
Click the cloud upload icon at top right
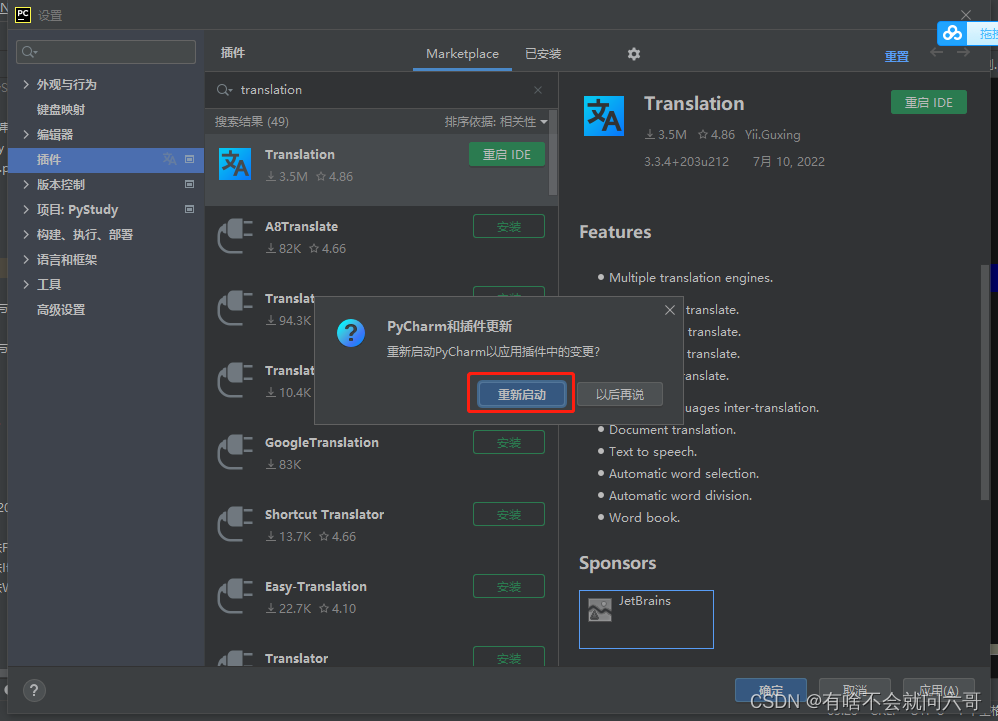[952, 33]
